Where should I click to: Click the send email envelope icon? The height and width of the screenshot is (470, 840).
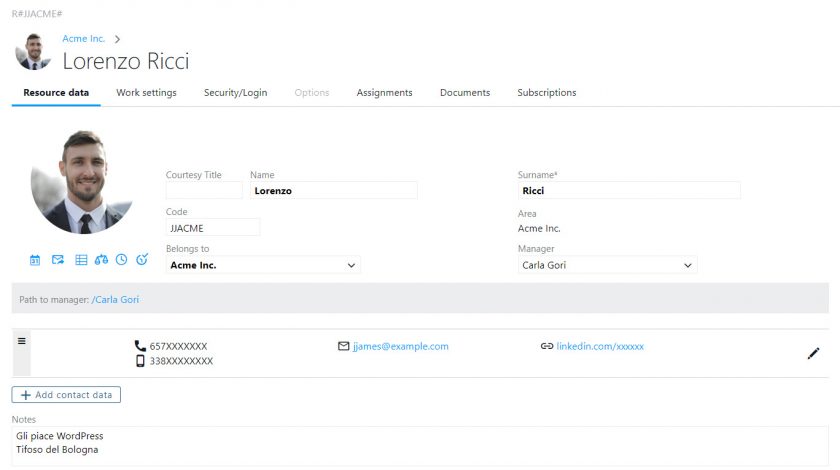58,260
